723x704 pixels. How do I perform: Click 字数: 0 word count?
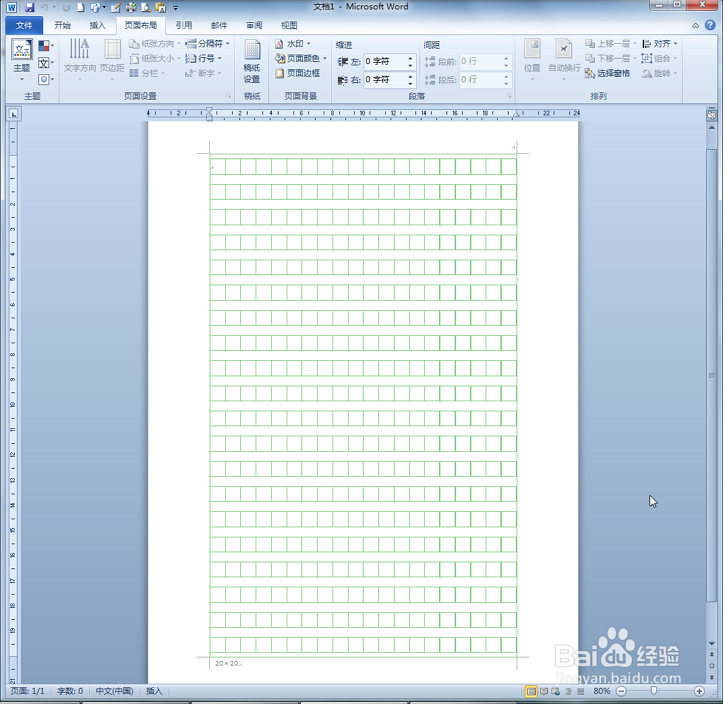[x=70, y=691]
